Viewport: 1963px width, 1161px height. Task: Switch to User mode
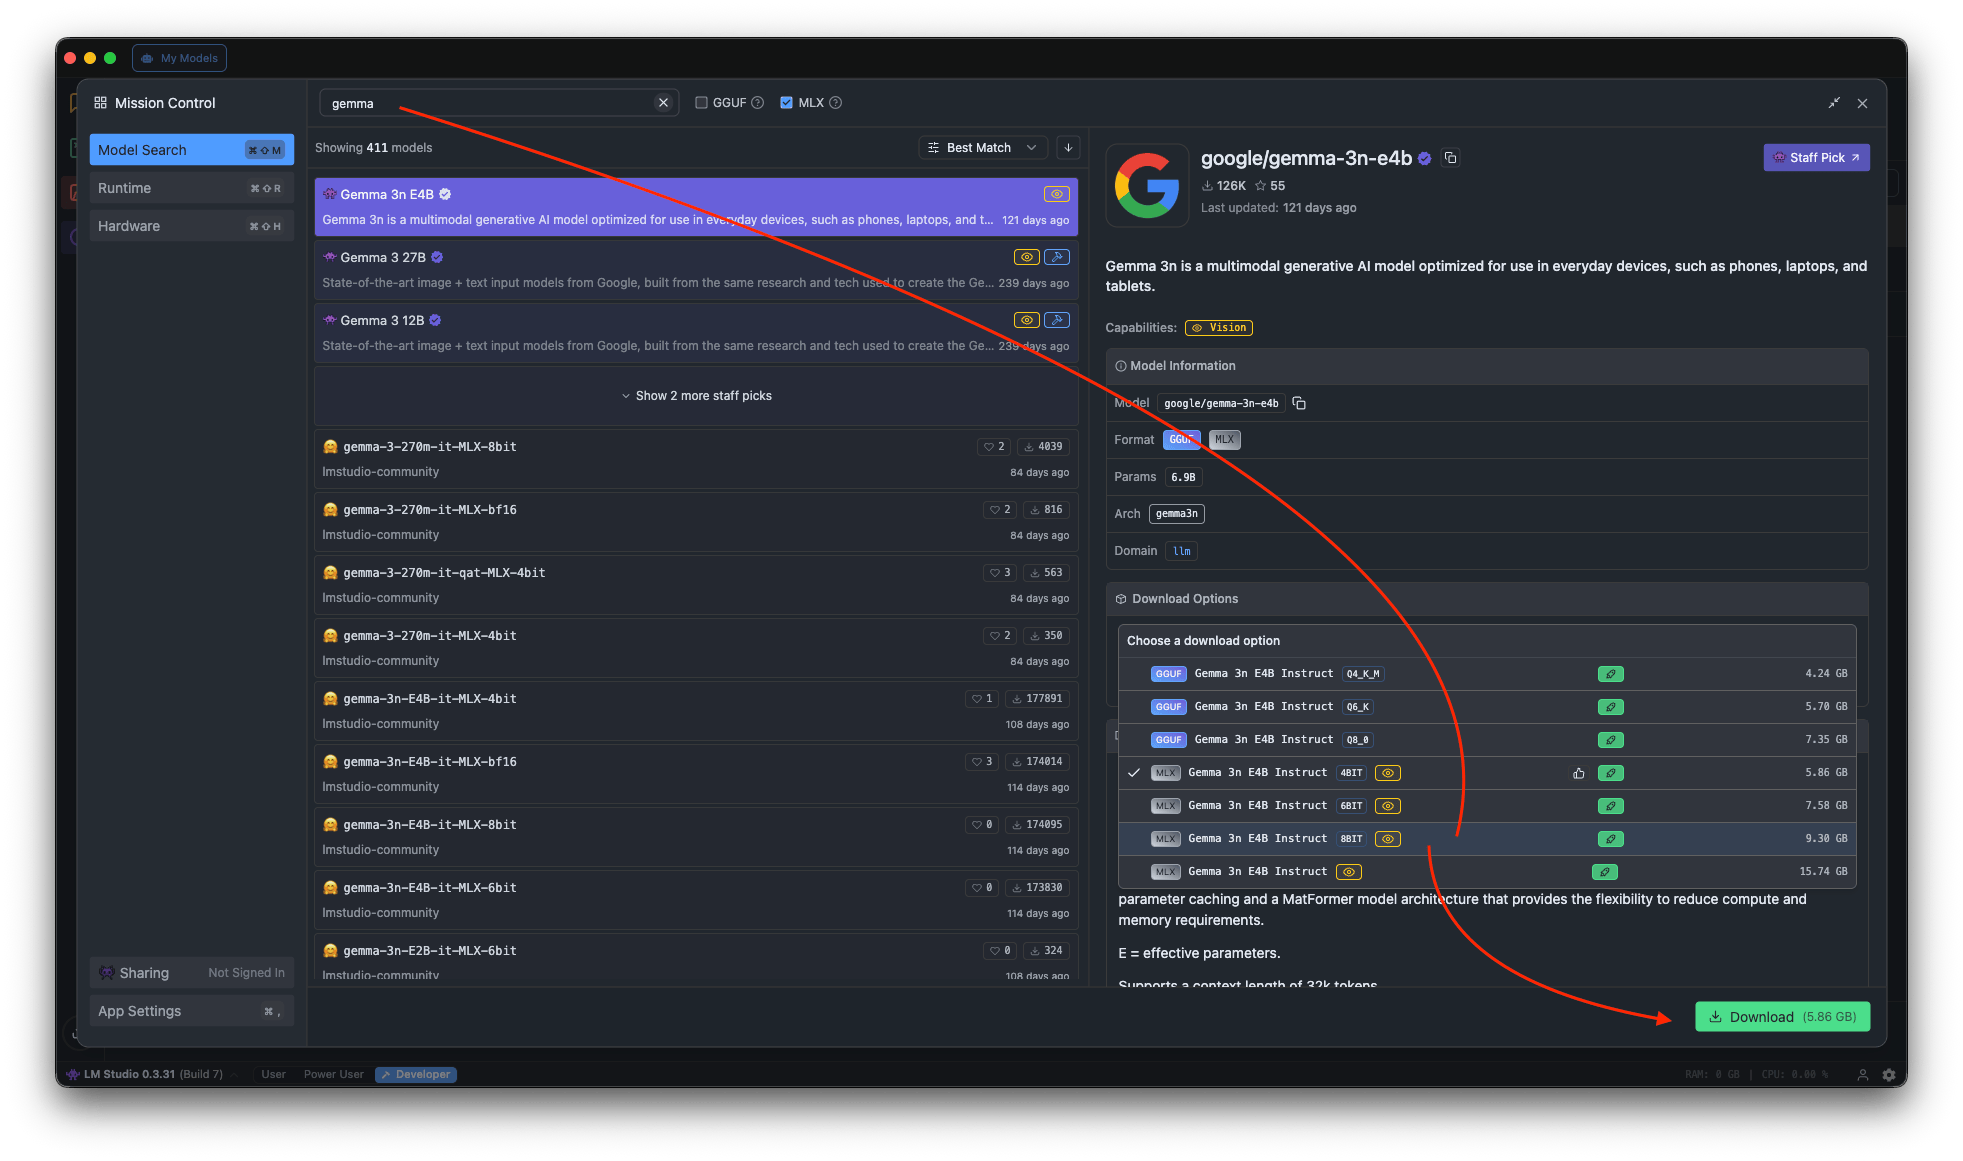pyautogui.click(x=273, y=1075)
